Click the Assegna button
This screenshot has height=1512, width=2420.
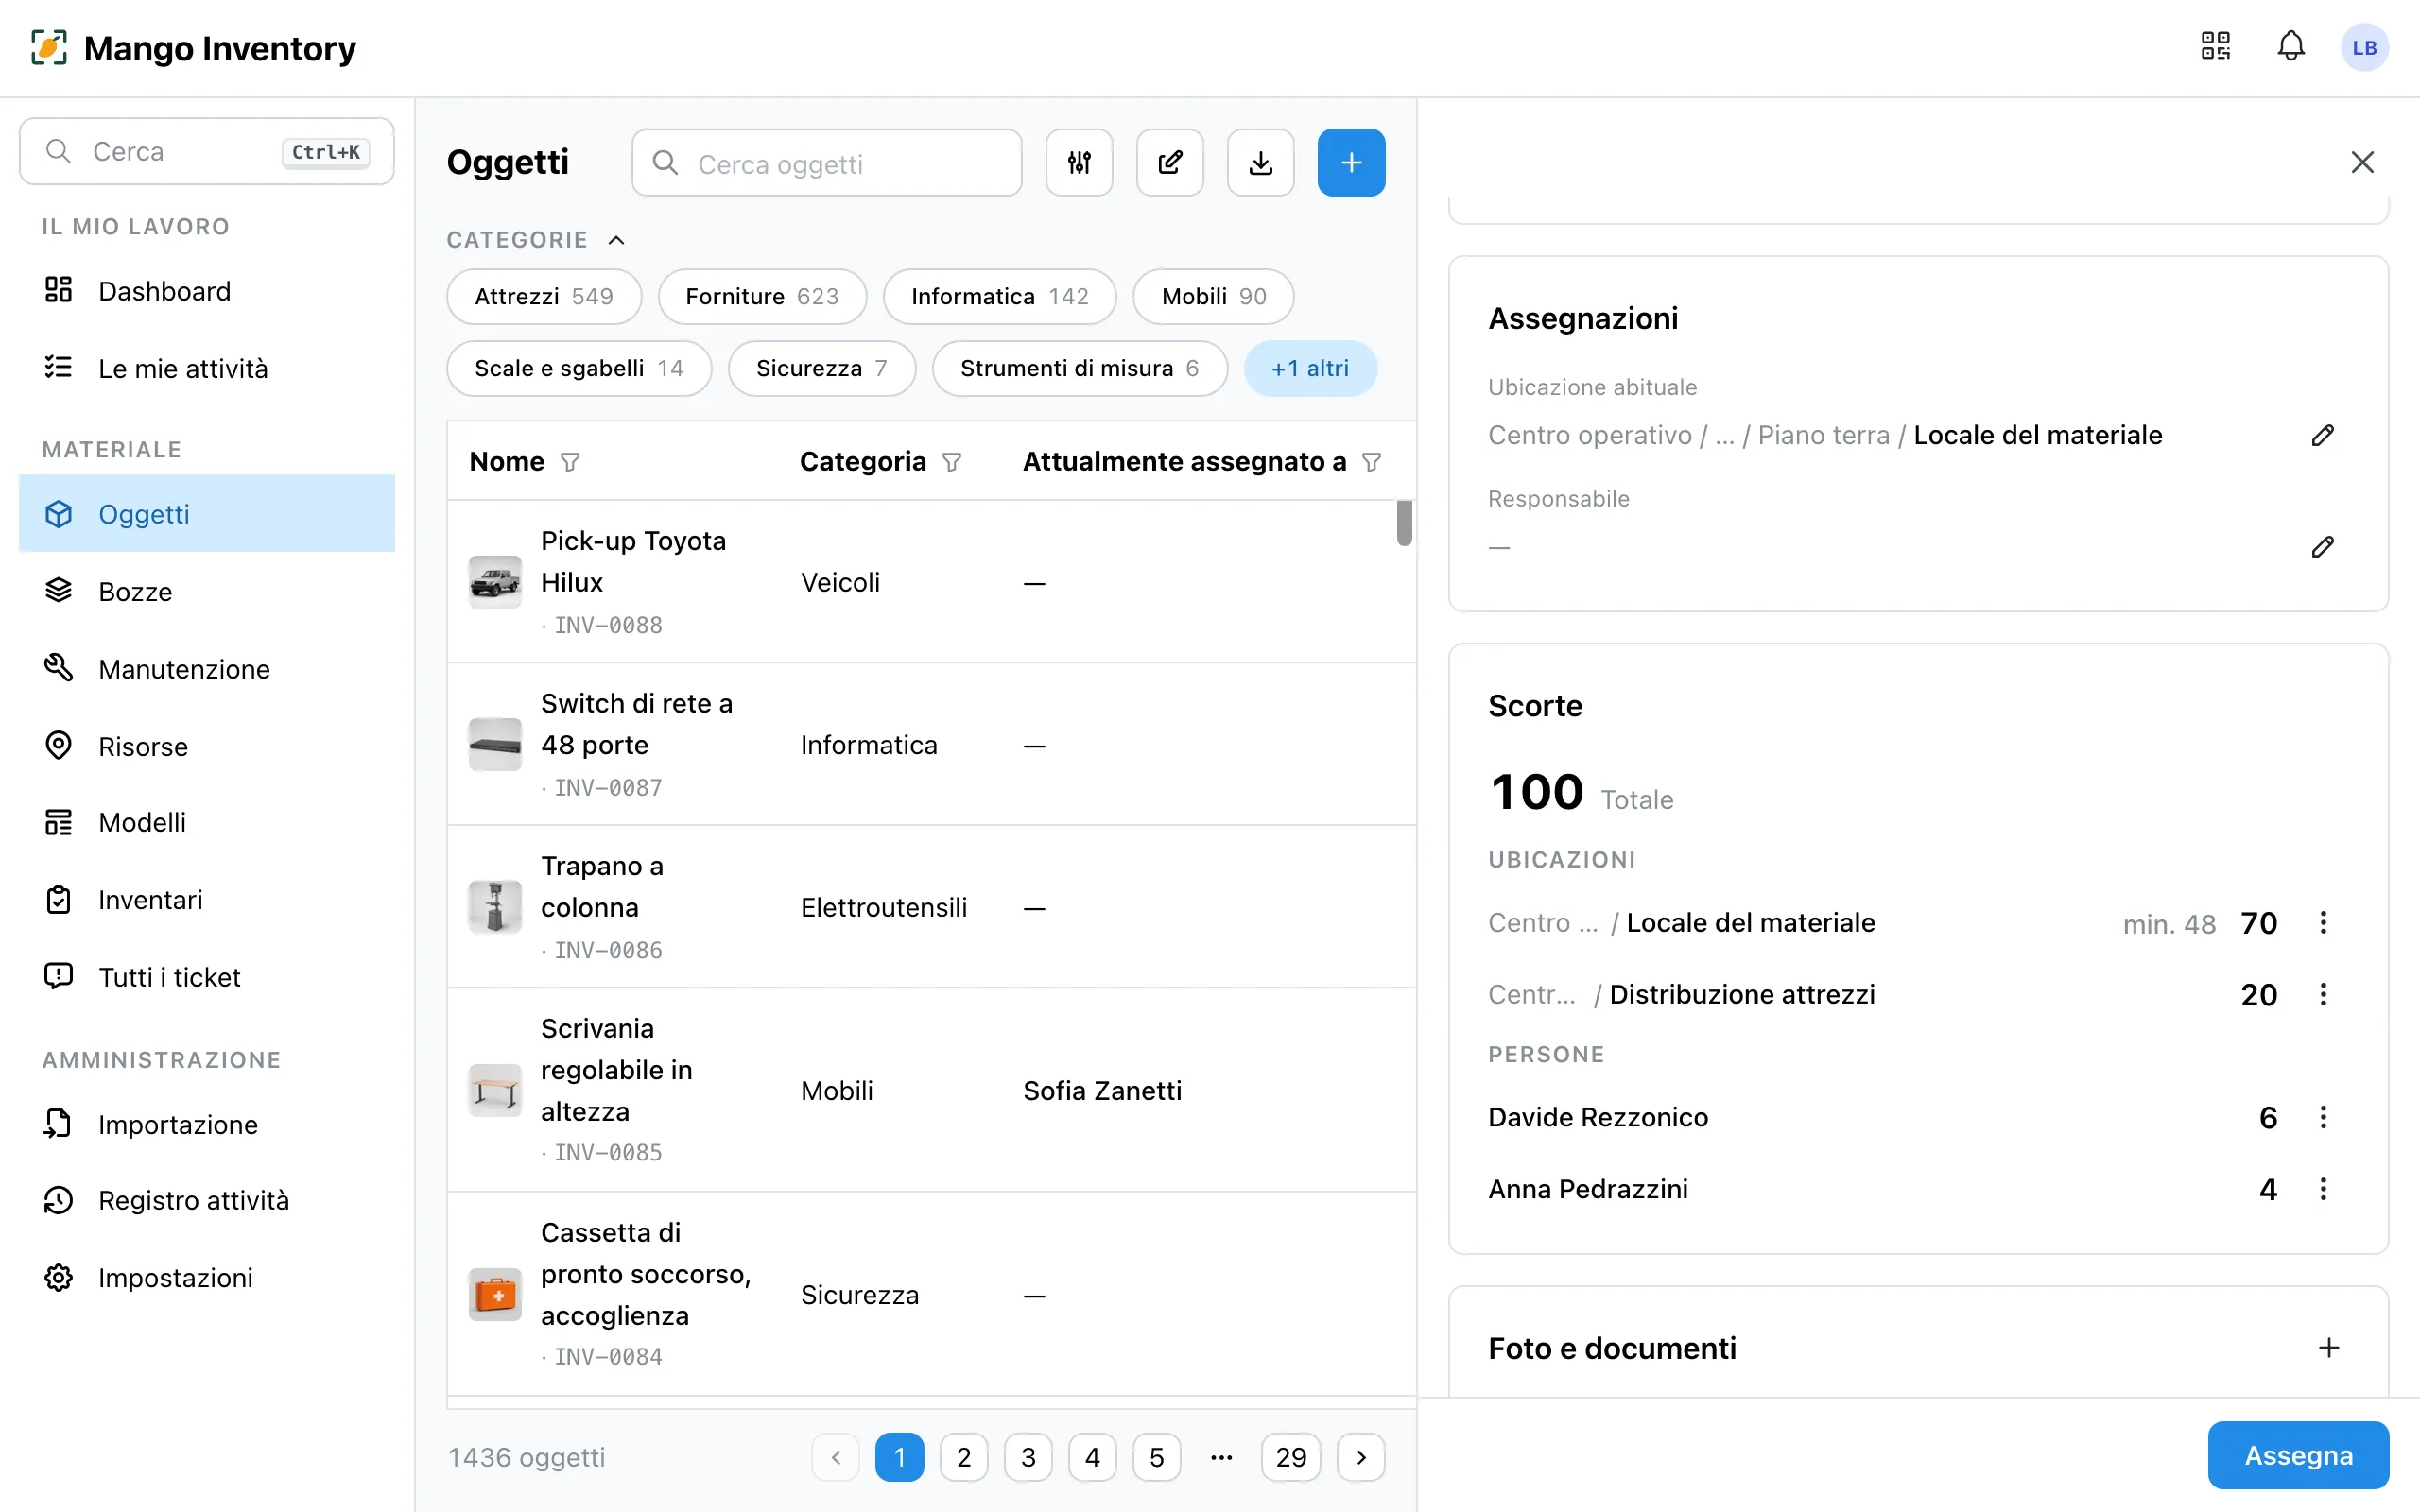pyautogui.click(x=2298, y=1455)
